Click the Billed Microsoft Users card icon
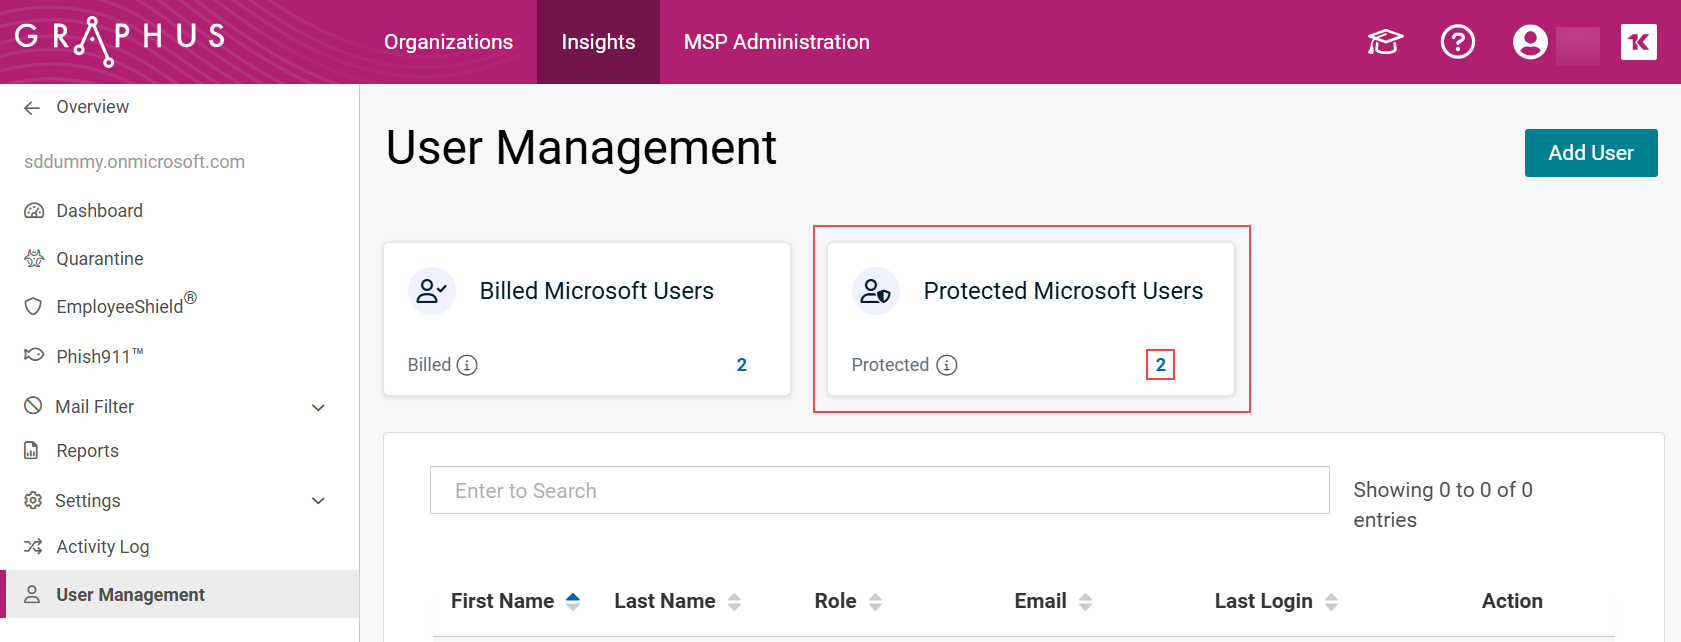Image resolution: width=1681 pixels, height=642 pixels. (x=432, y=291)
